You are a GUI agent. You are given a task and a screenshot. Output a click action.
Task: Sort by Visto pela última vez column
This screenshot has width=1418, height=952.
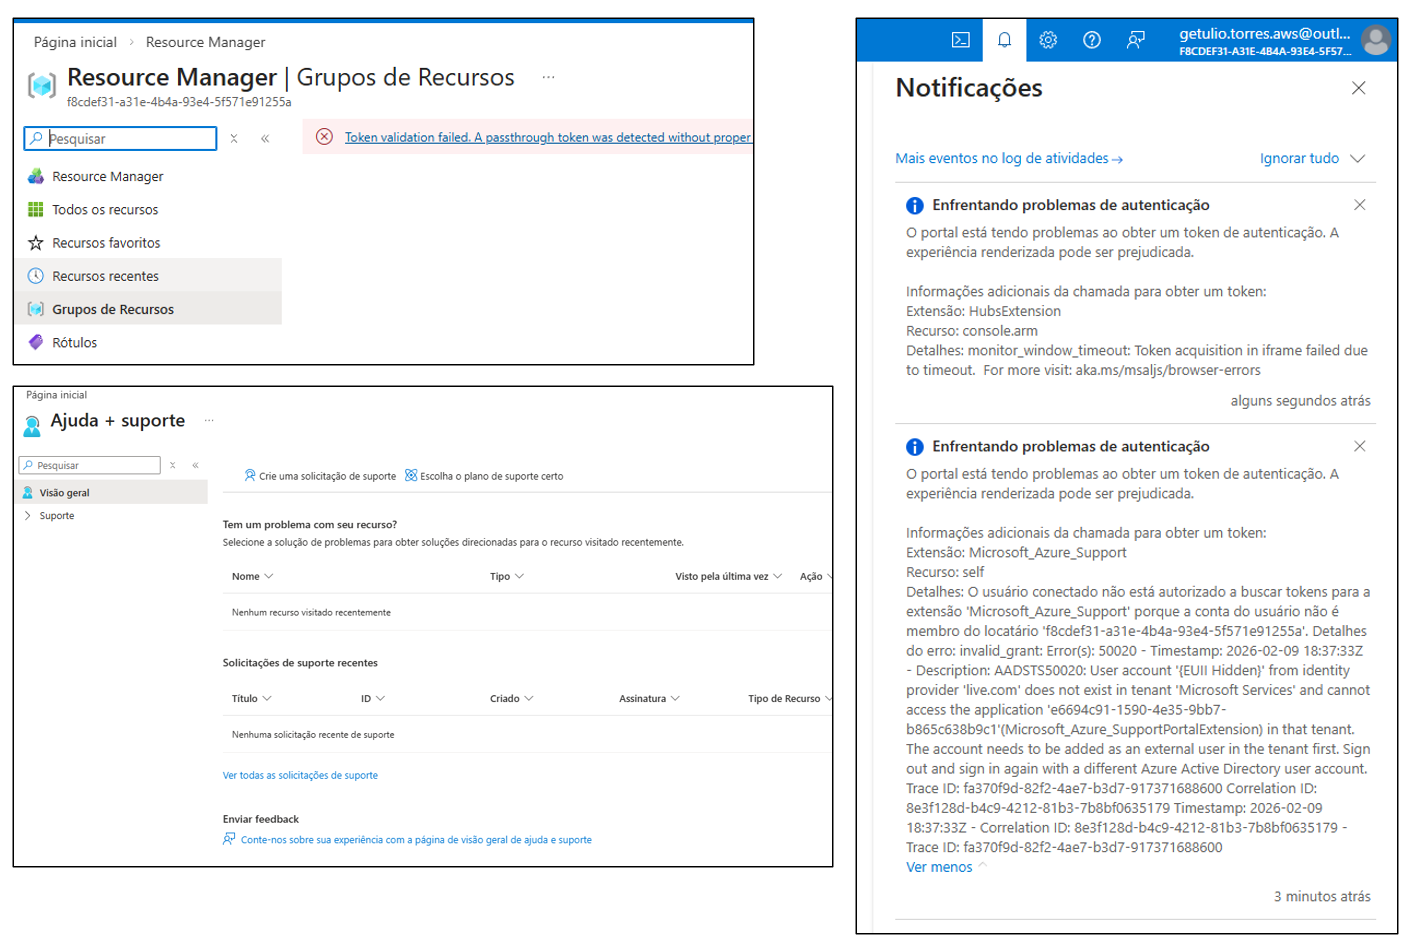[728, 576]
